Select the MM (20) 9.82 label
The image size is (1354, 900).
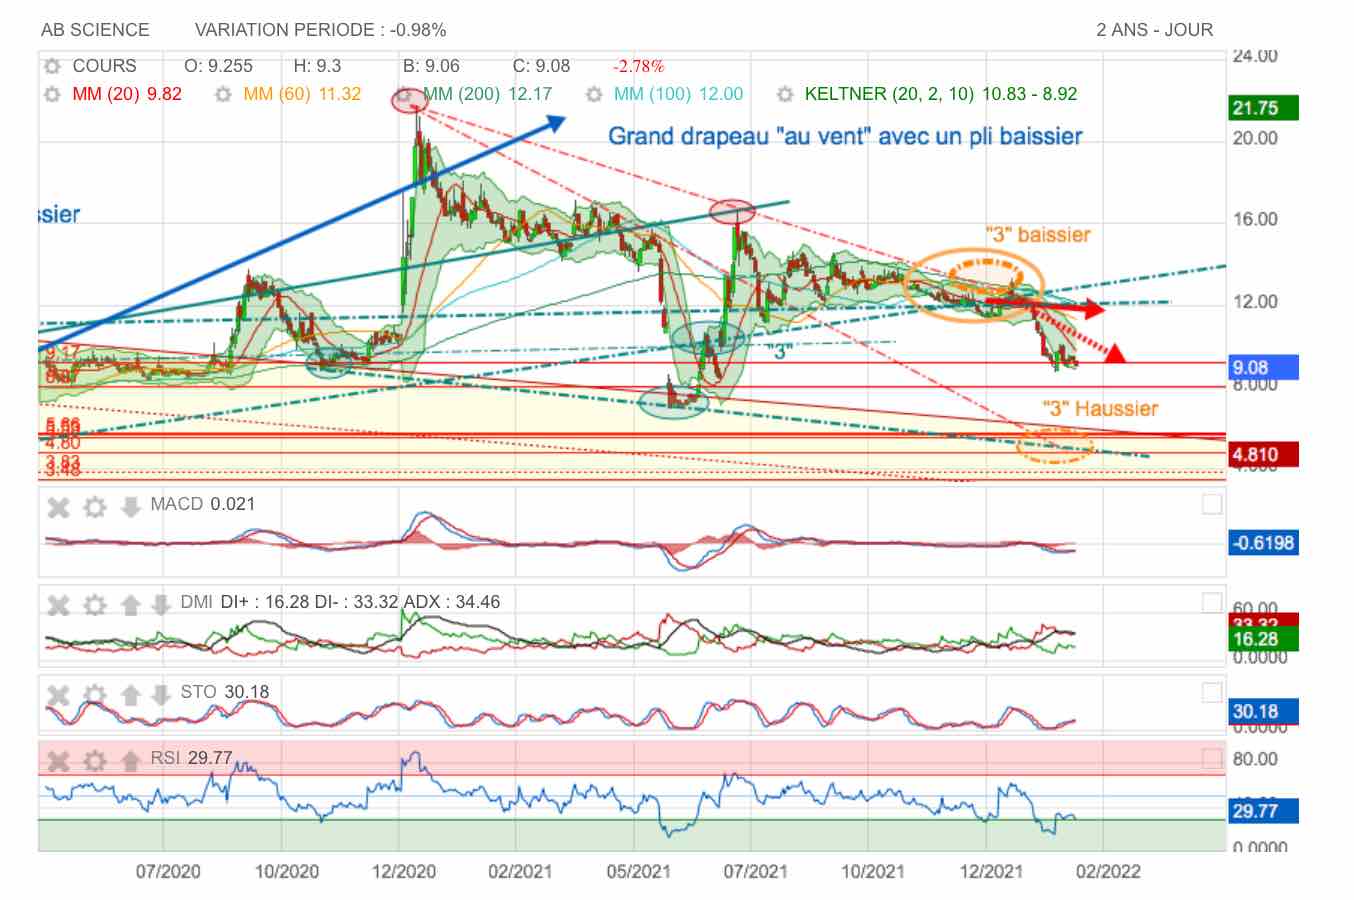[127, 94]
